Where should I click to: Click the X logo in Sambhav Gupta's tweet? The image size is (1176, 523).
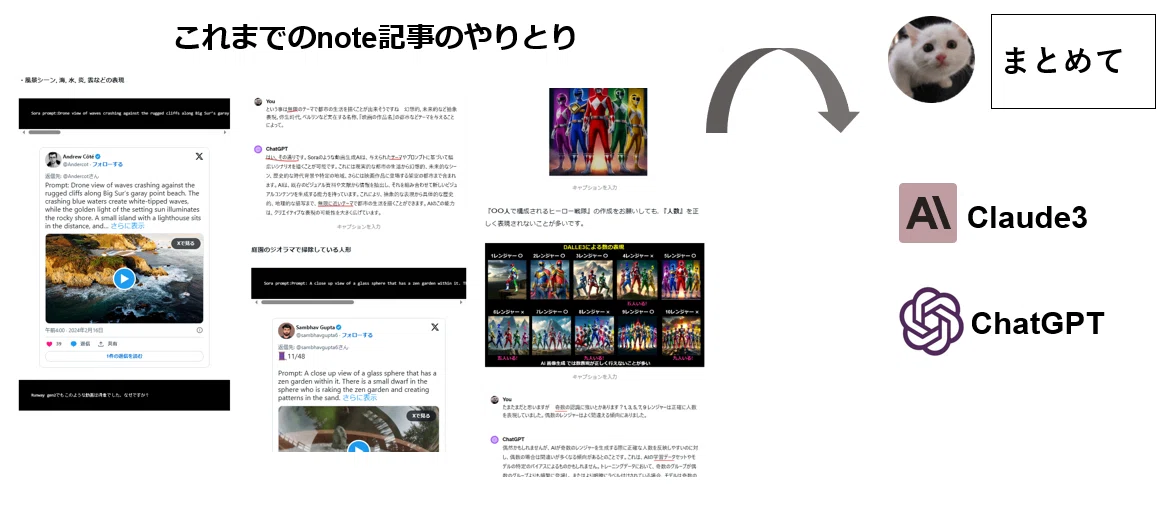pos(434,327)
